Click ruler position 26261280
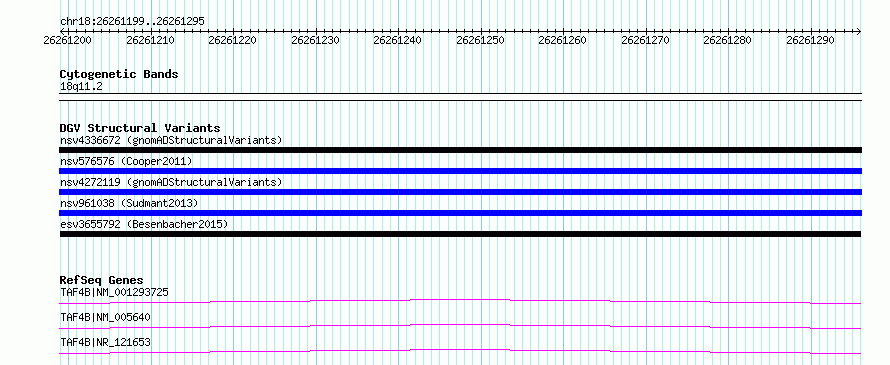 coord(727,41)
